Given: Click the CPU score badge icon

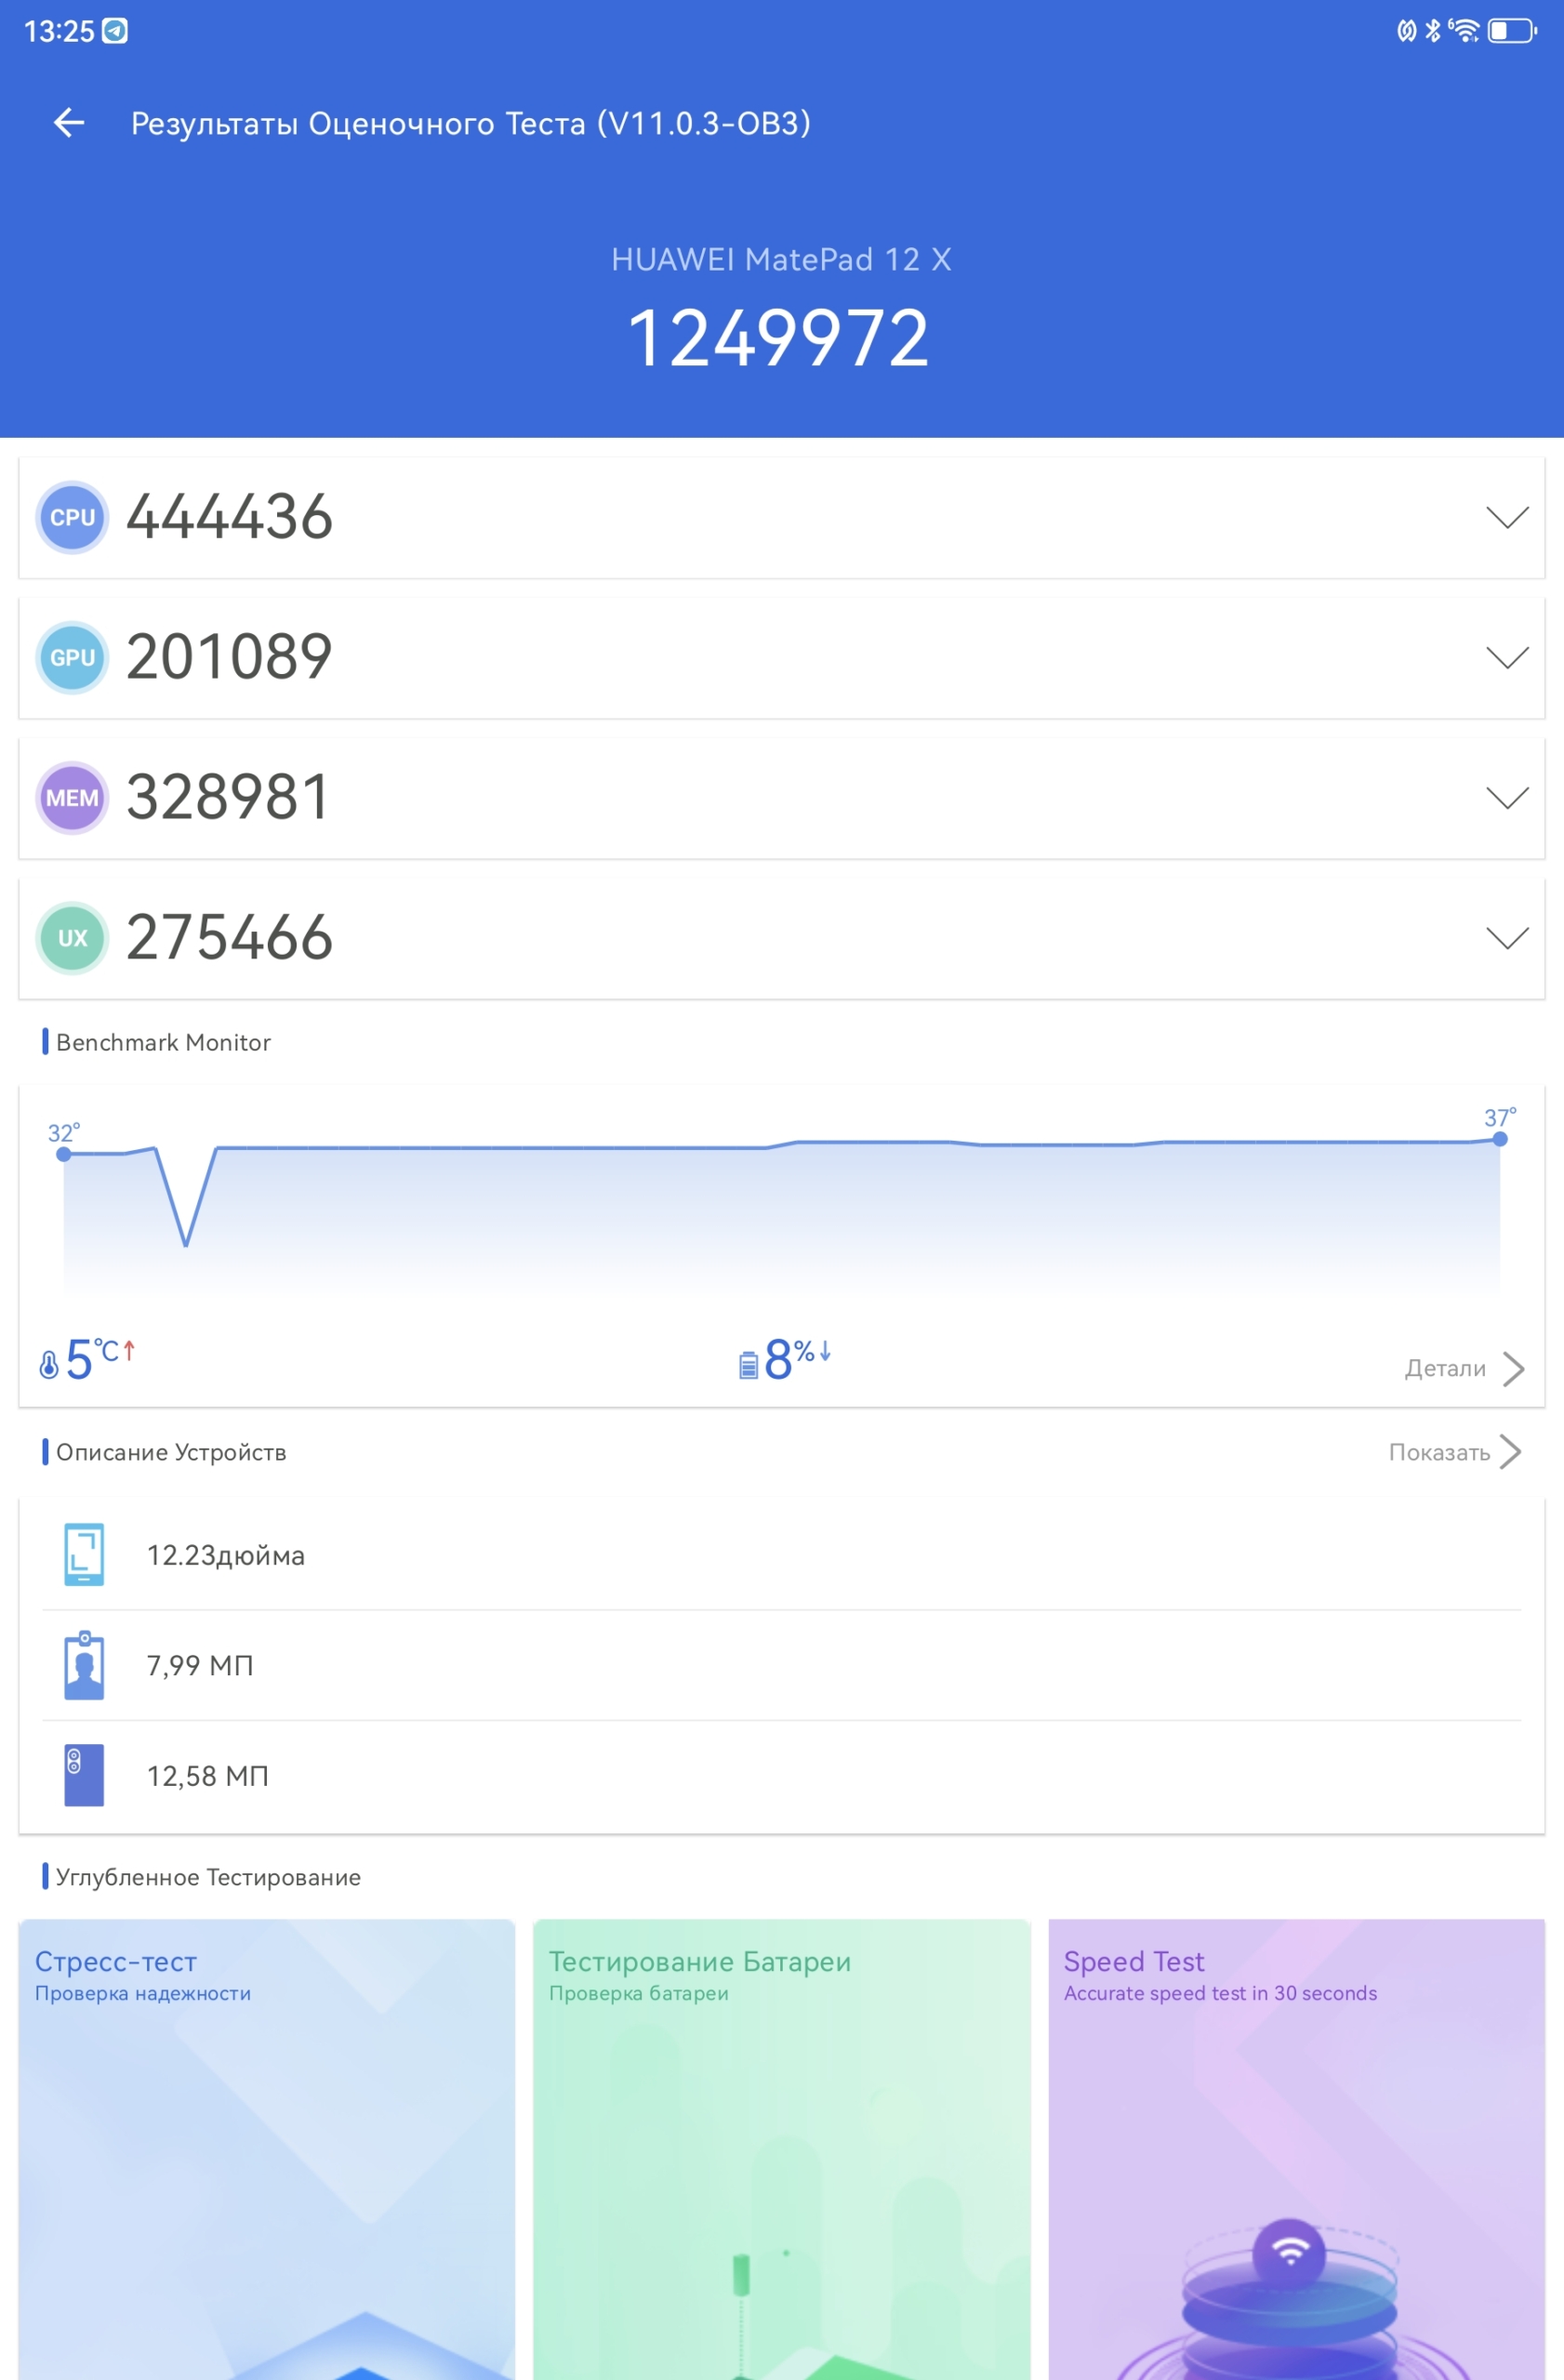Looking at the screenshot, I should (72, 517).
